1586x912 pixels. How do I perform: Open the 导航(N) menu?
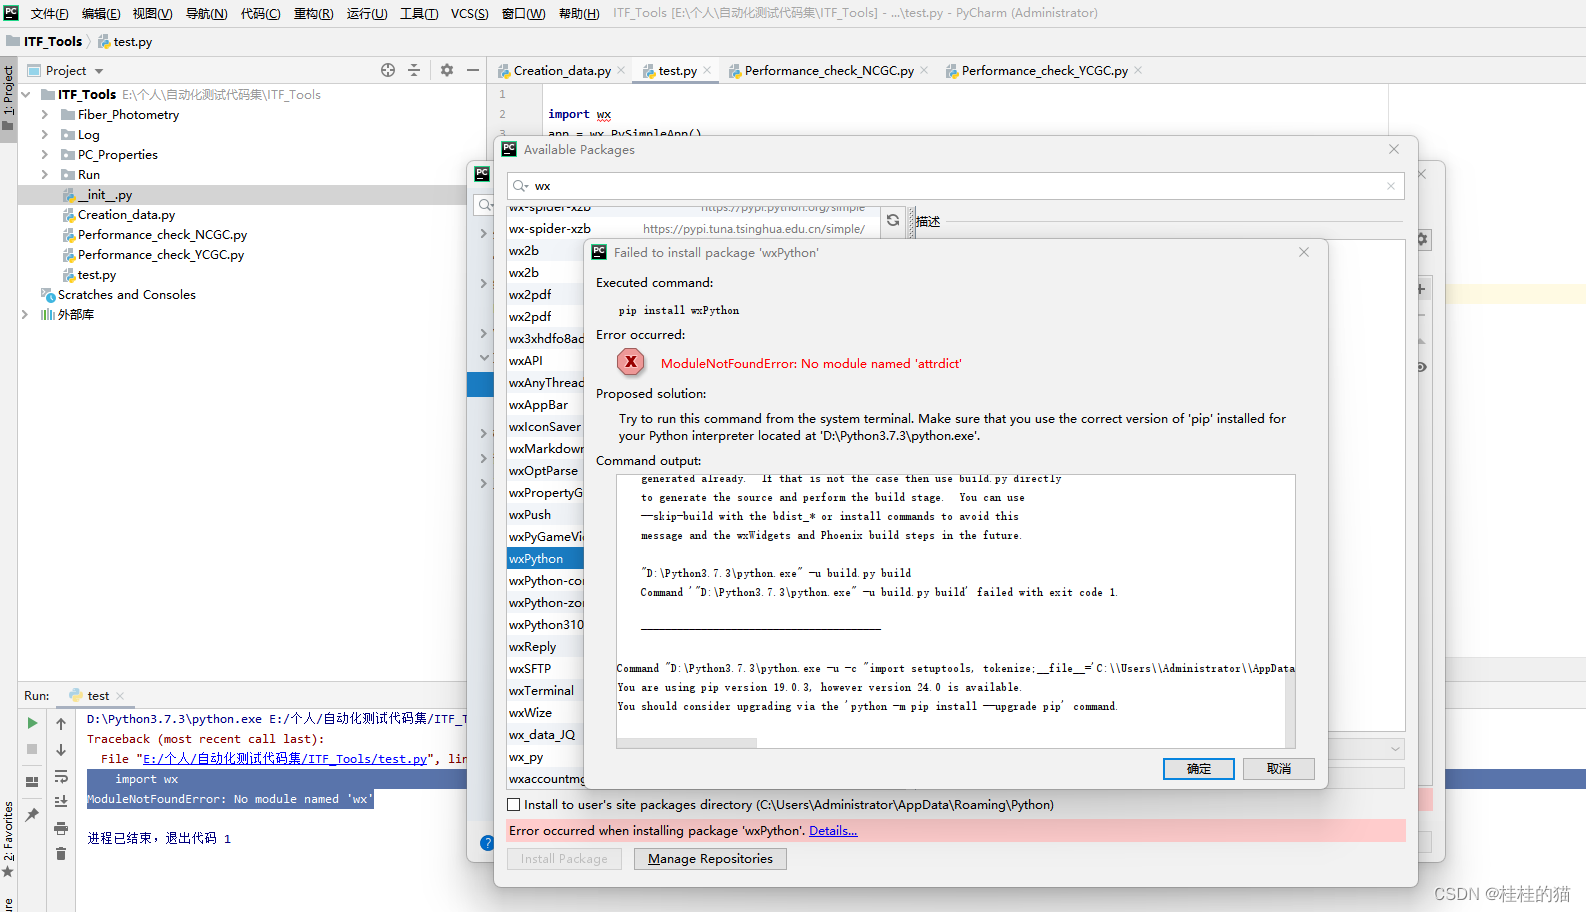pos(206,13)
